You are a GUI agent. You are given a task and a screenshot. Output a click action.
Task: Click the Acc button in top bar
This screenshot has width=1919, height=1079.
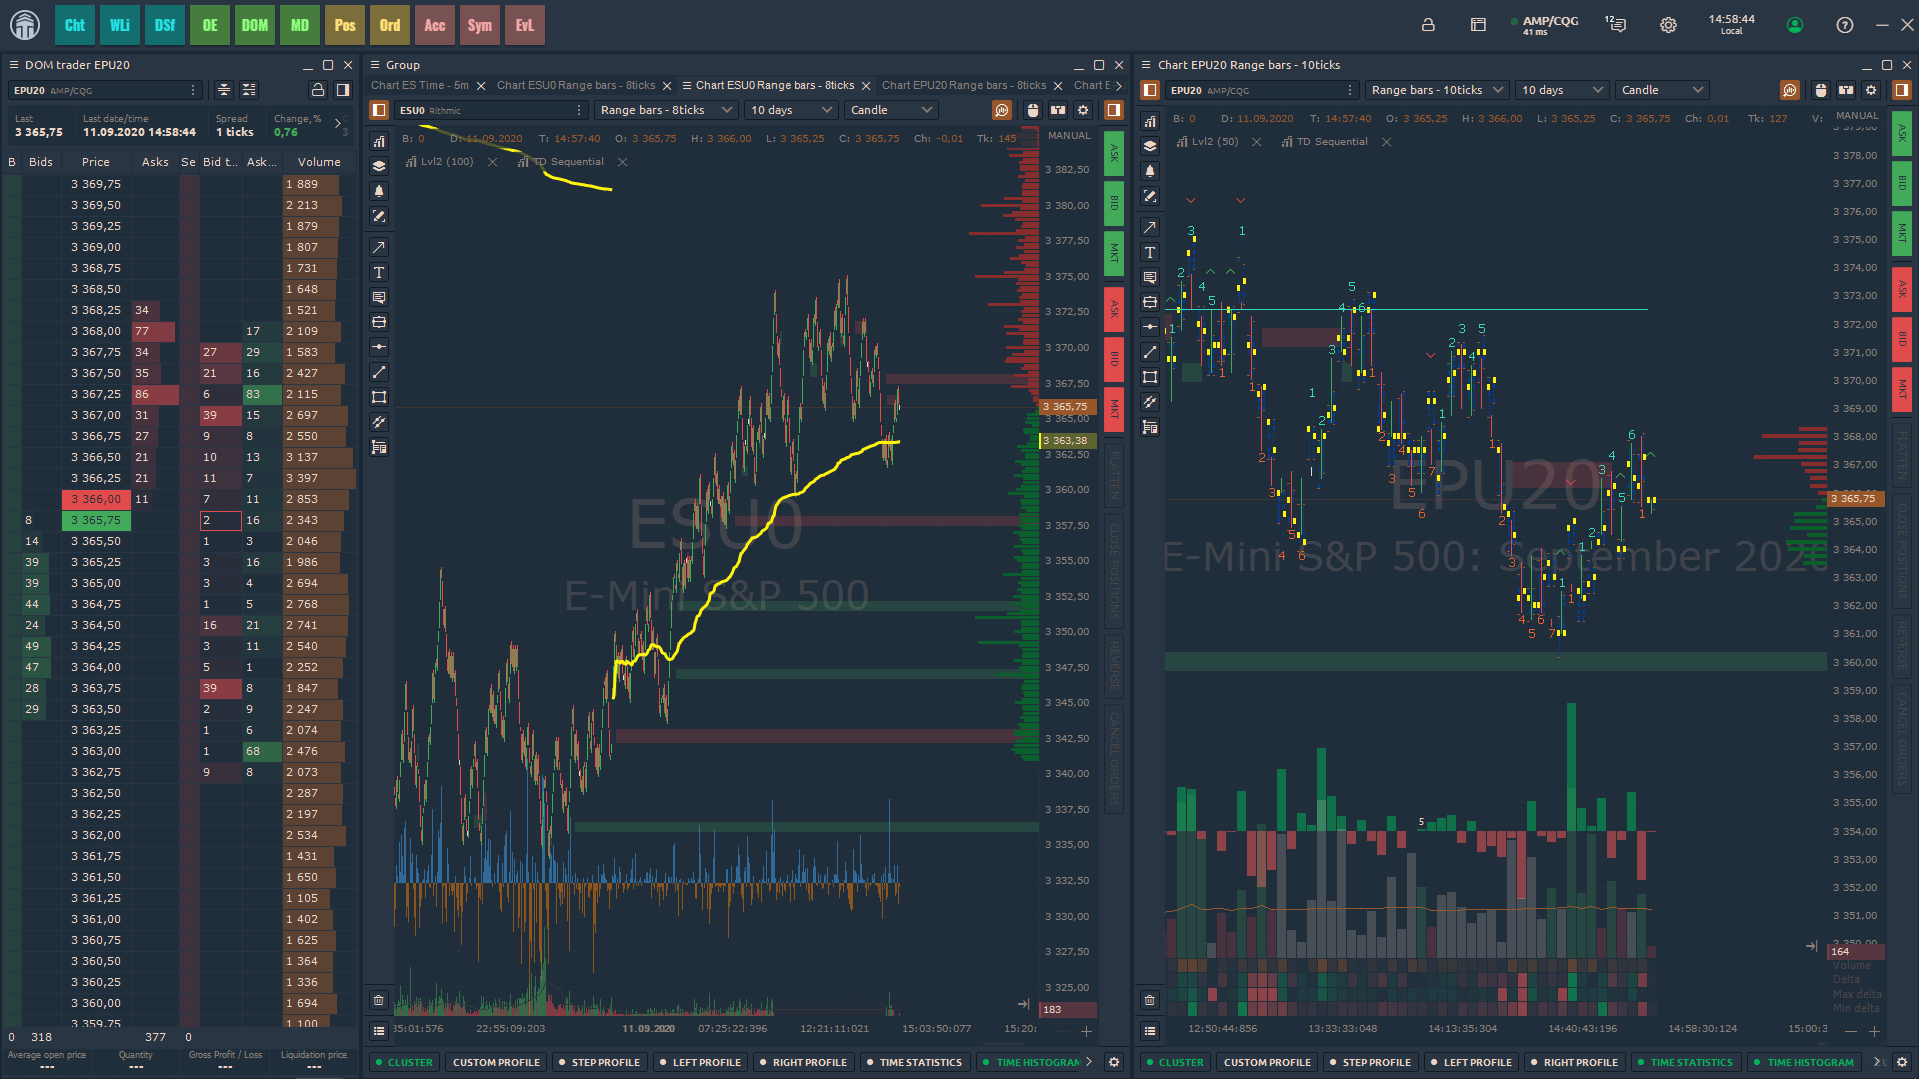click(435, 25)
